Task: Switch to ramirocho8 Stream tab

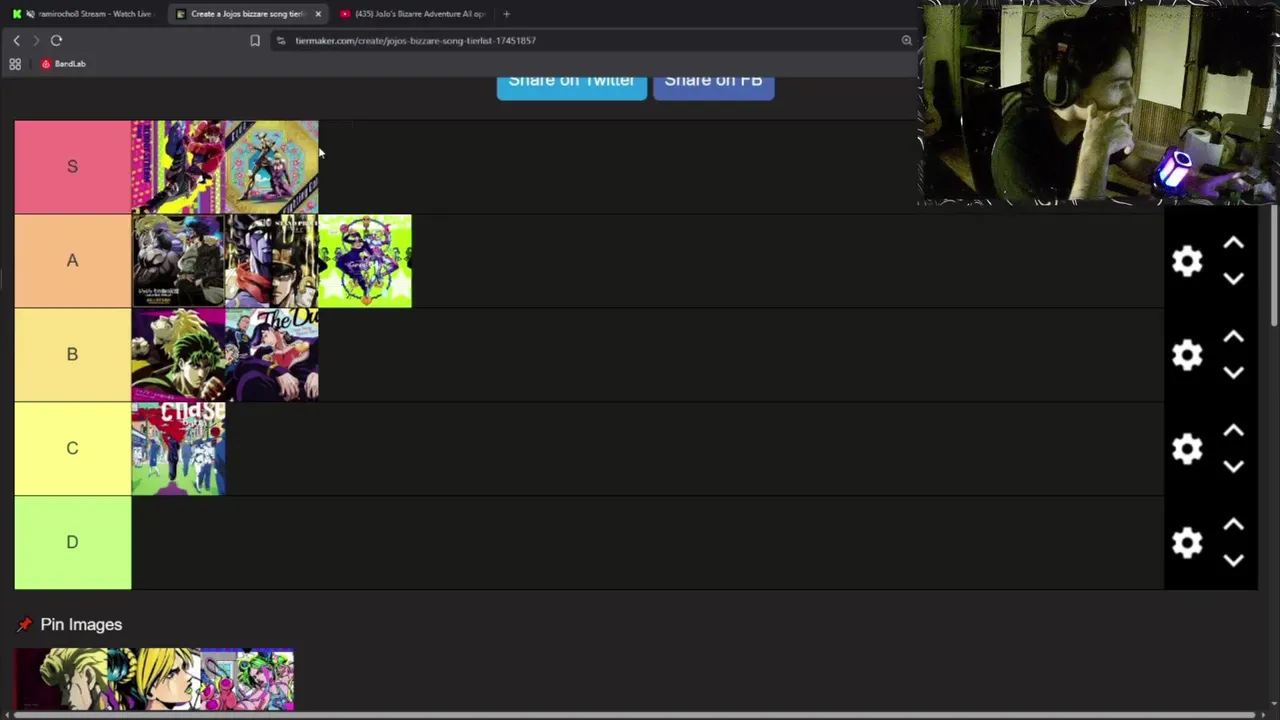Action: coord(82,14)
